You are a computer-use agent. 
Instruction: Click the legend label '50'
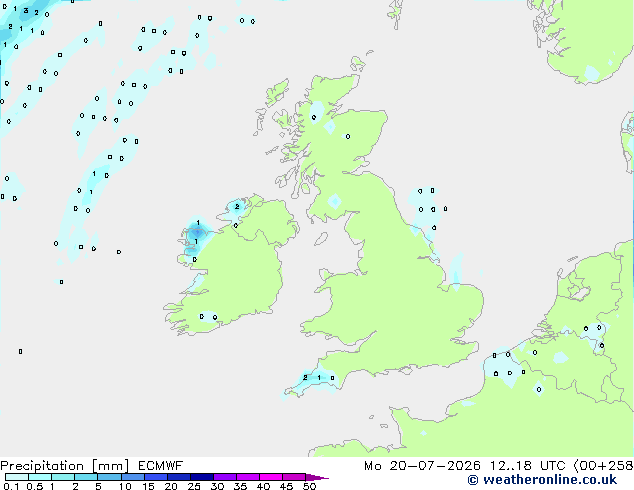coord(309,486)
